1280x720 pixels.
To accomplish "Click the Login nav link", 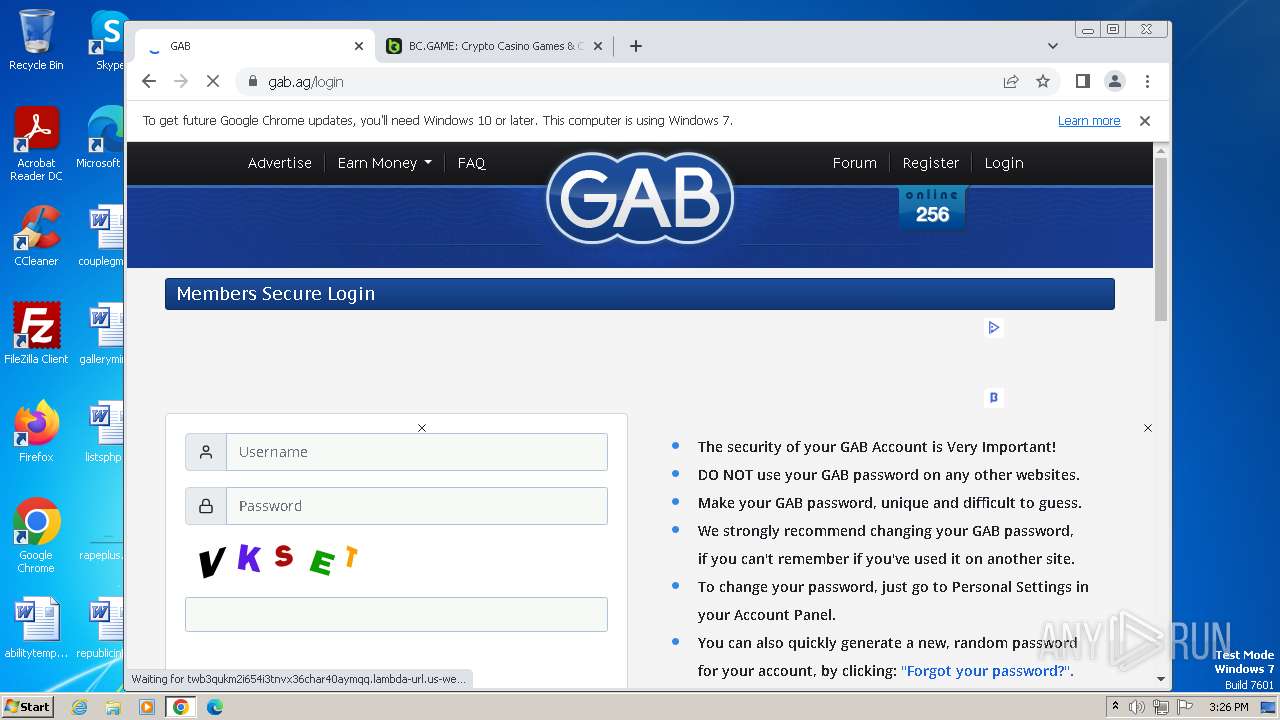I will [x=1004, y=163].
